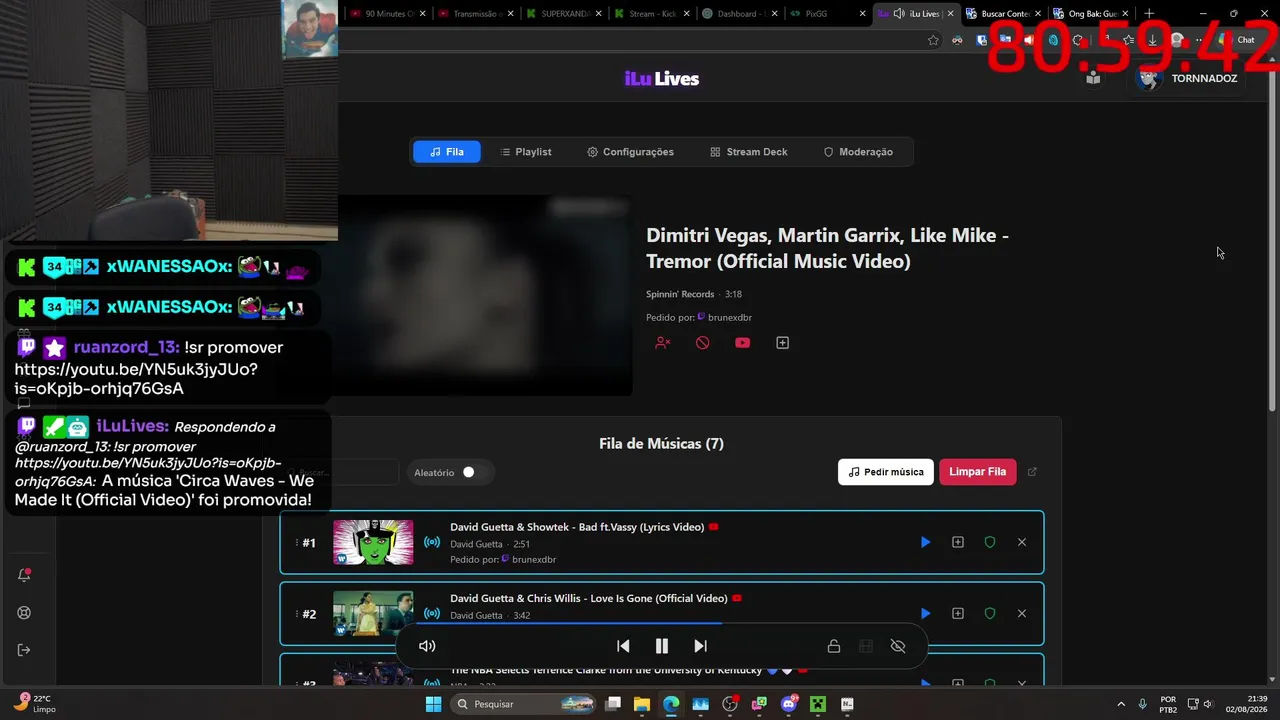Pause the current playback
Viewport: 1280px width, 720px height.
[662, 646]
